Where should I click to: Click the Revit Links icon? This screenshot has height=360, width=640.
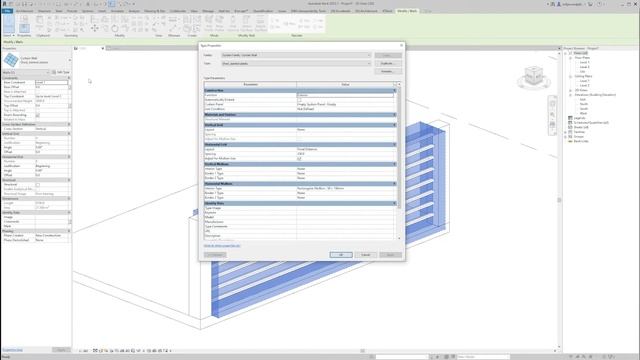click(570, 141)
